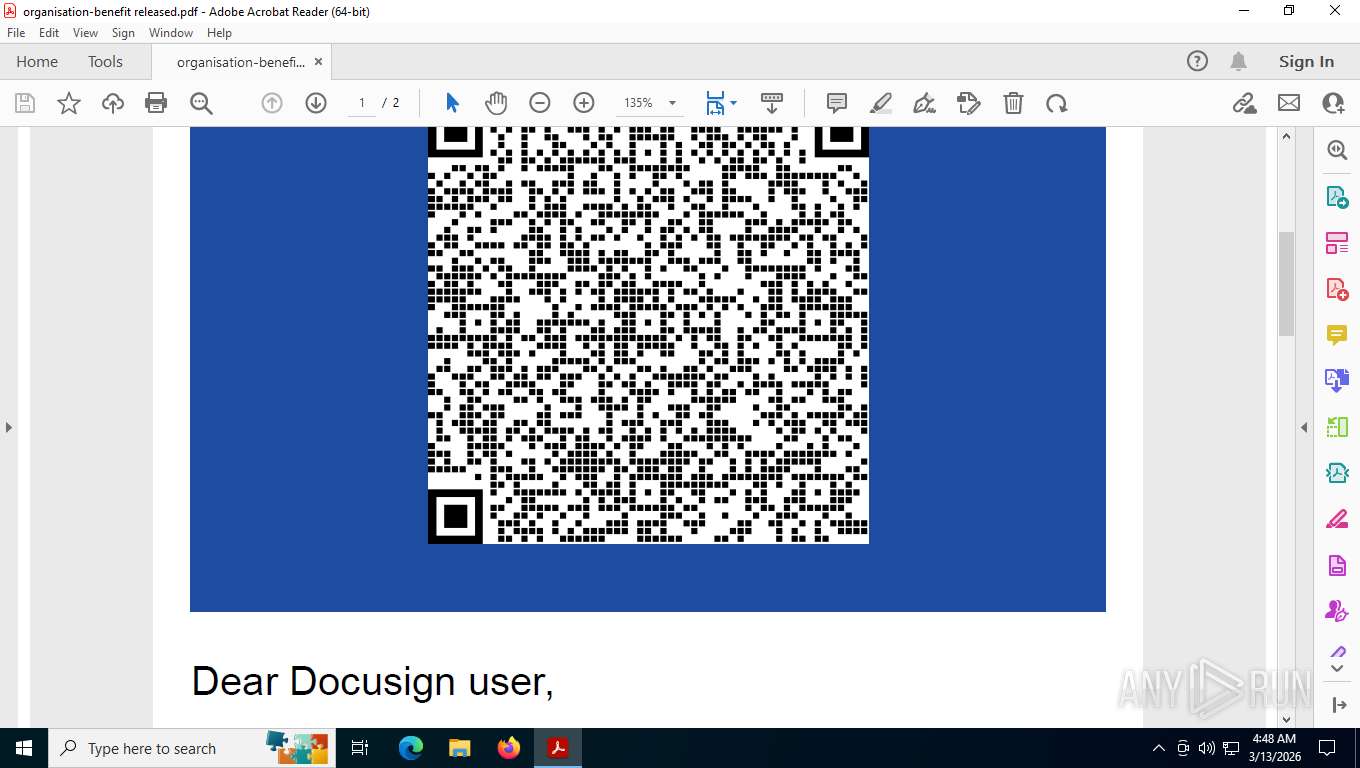Viewport: 1360px width, 768px height.
Task: Open the Edit menu
Action: tap(49, 33)
